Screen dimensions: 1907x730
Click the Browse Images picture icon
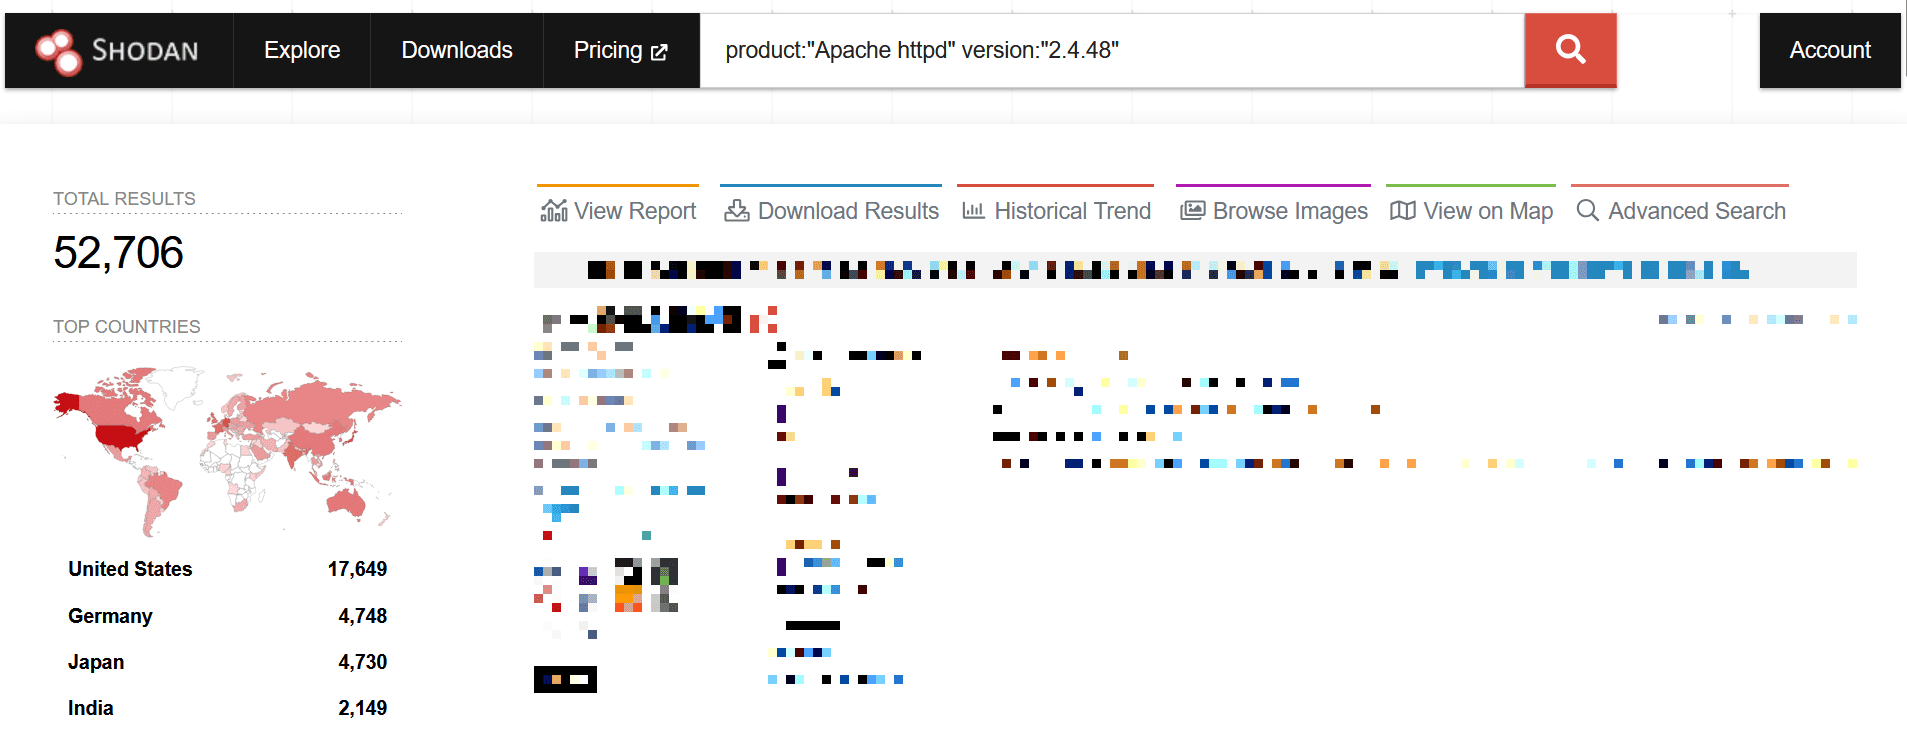point(1192,211)
